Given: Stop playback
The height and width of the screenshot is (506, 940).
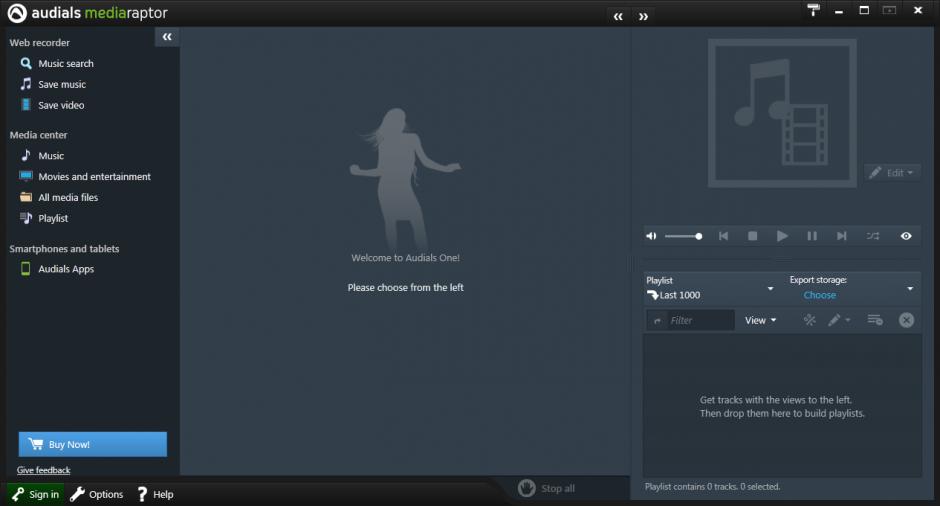Looking at the screenshot, I should pos(752,236).
